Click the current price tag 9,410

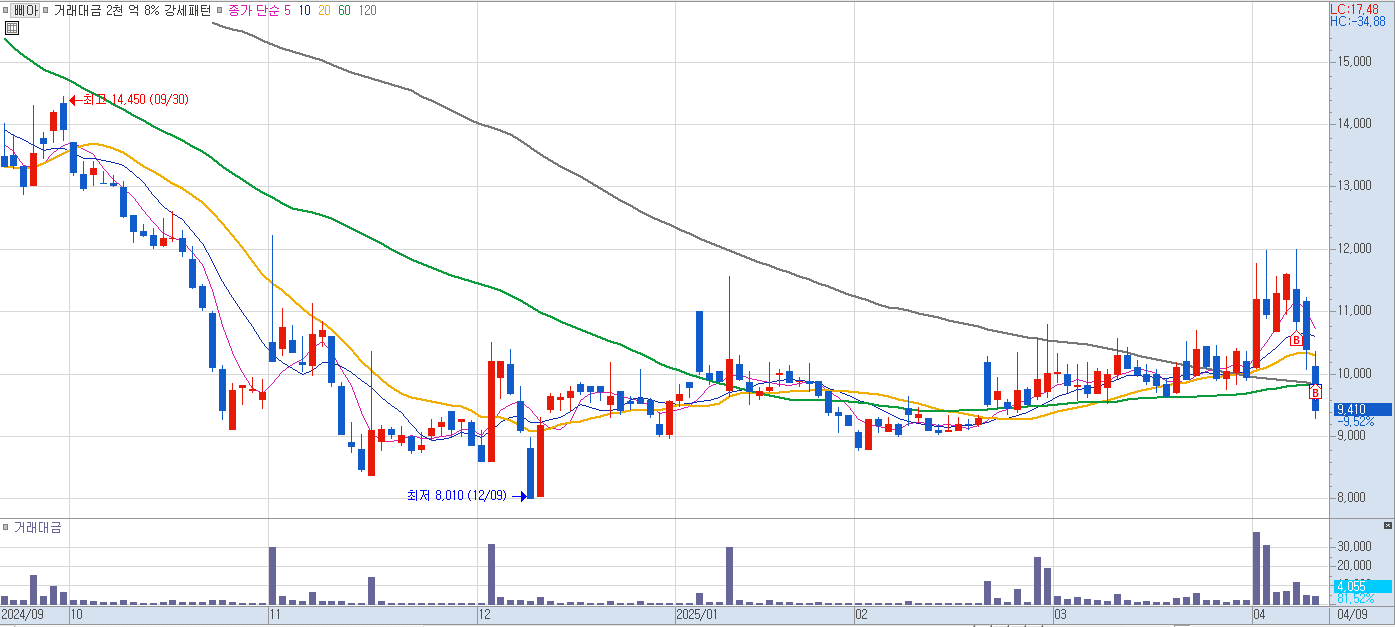1361,409
